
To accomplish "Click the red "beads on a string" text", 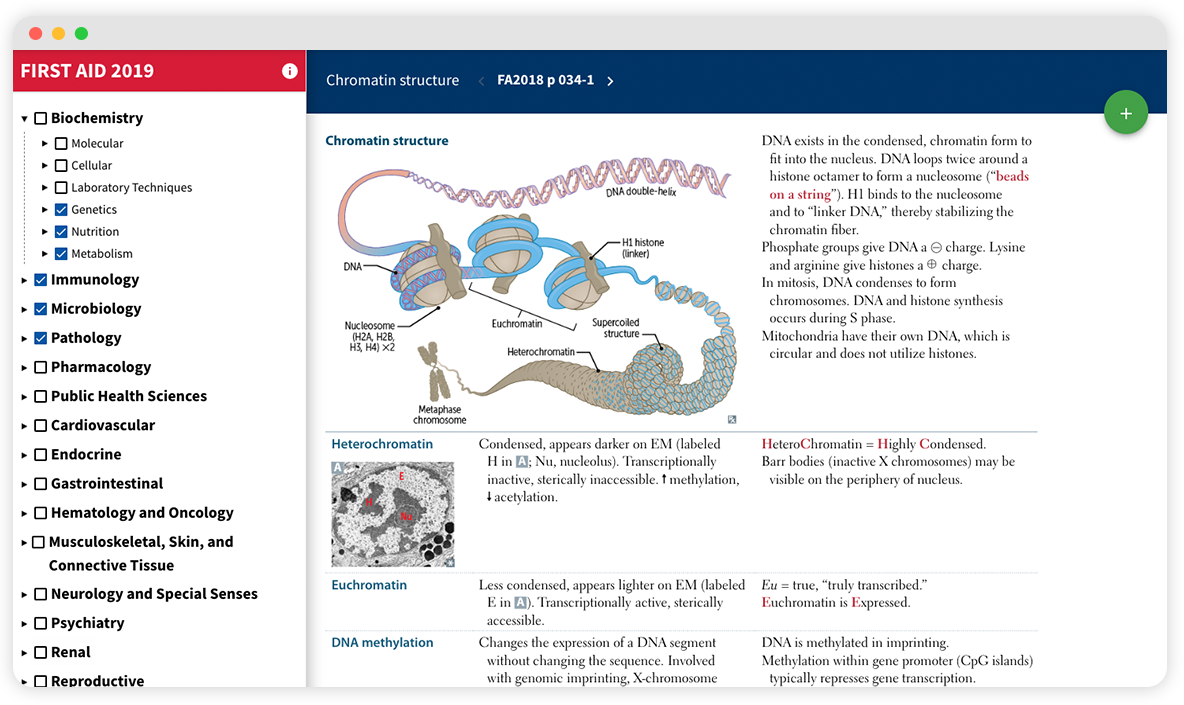I will click(899, 185).
